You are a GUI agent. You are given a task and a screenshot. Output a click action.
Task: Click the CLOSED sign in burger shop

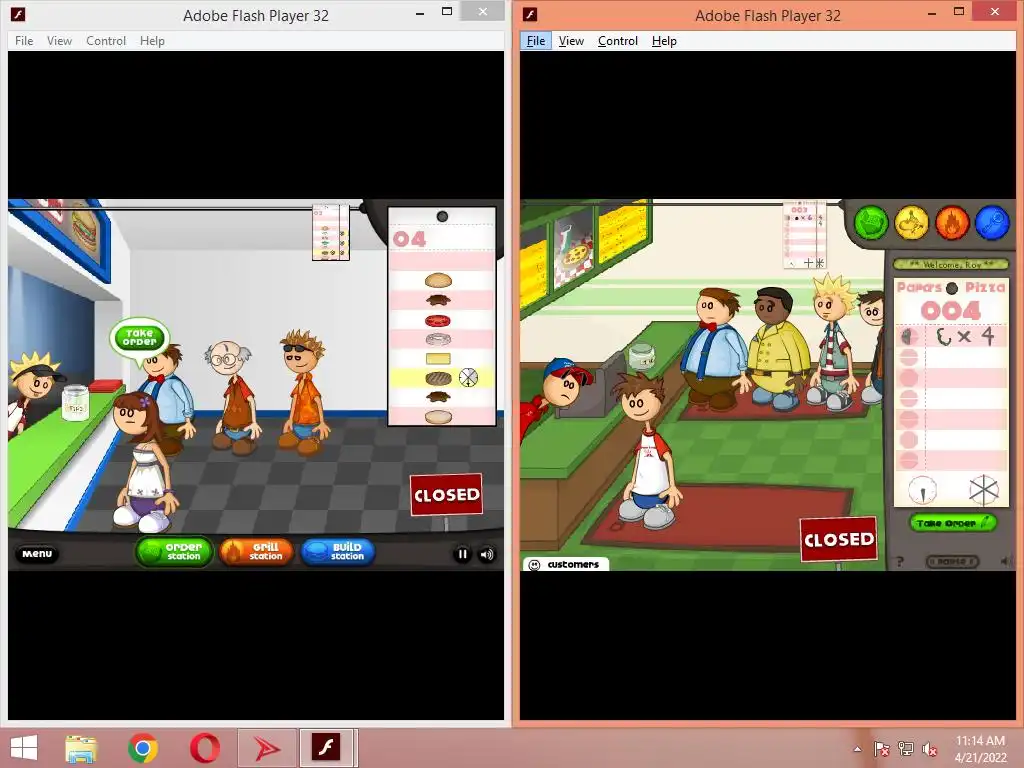click(x=447, y=494)
